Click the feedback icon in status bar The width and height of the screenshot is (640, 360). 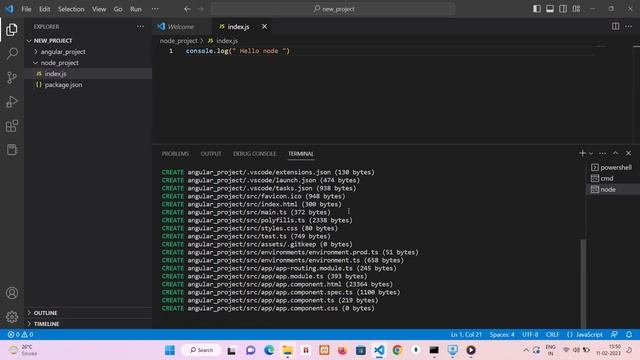[x=614, y=334]
